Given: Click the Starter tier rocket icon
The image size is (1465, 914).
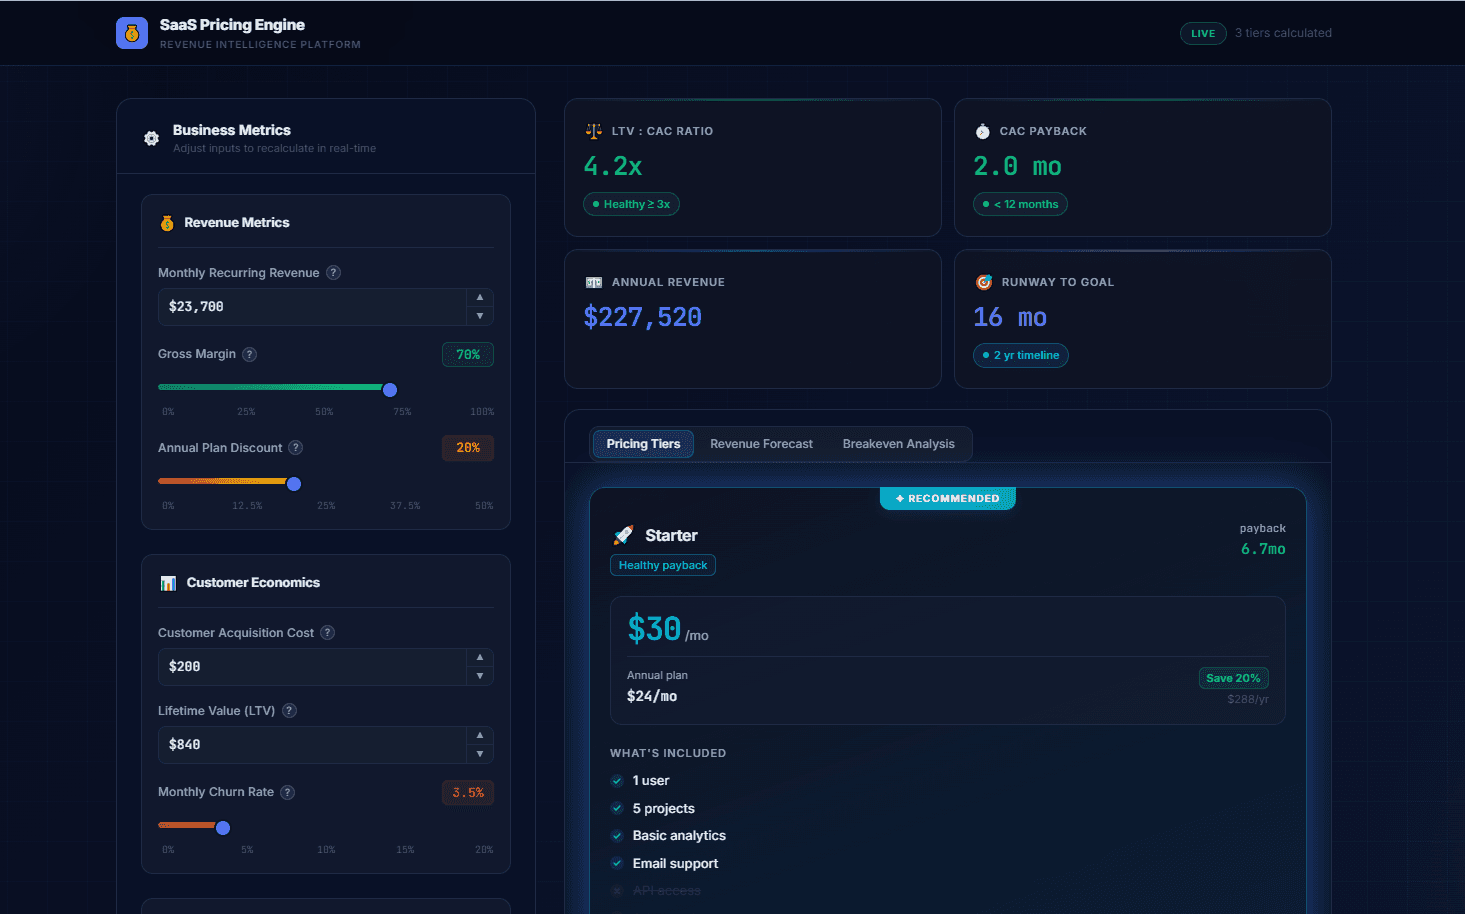Looking at the screenshot, I should coord(623,535).
